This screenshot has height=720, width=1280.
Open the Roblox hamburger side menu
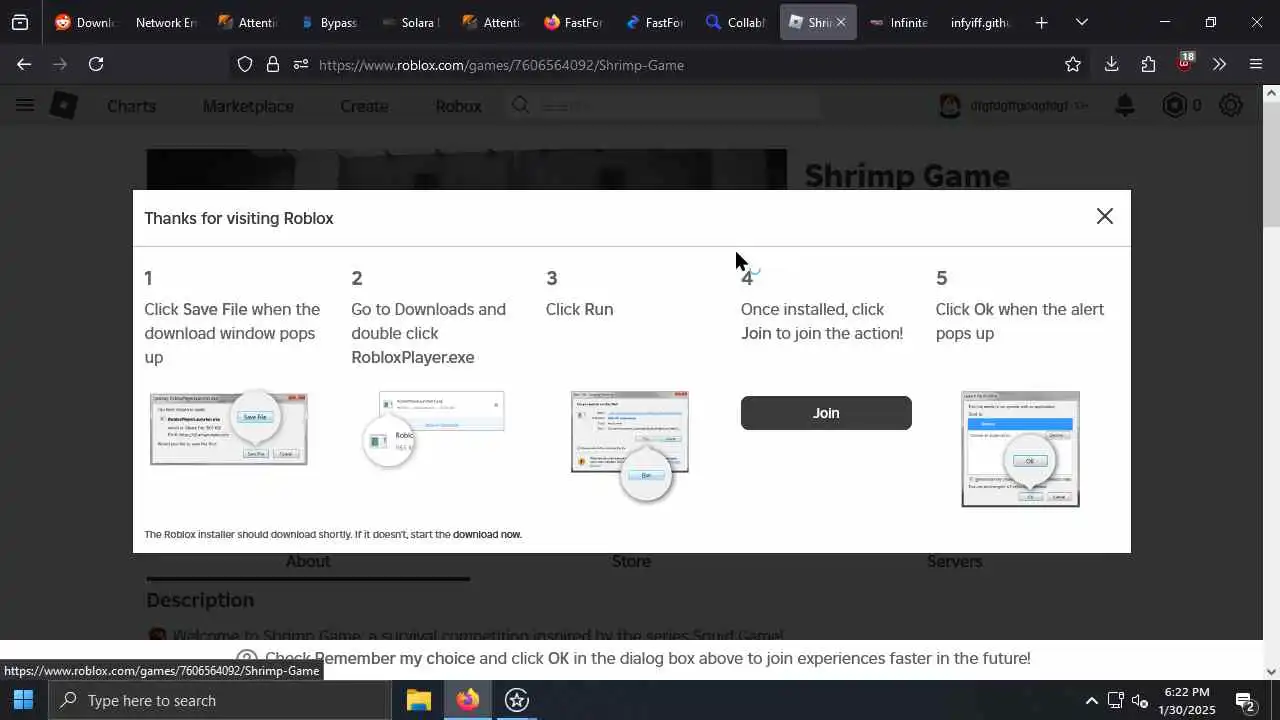pyautogui.click(x=25, y=105)
